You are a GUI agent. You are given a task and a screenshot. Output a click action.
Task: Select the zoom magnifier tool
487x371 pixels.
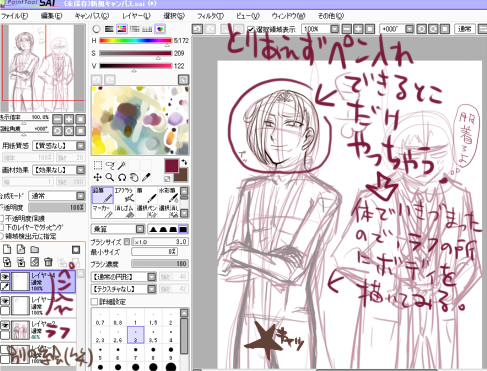110,177
